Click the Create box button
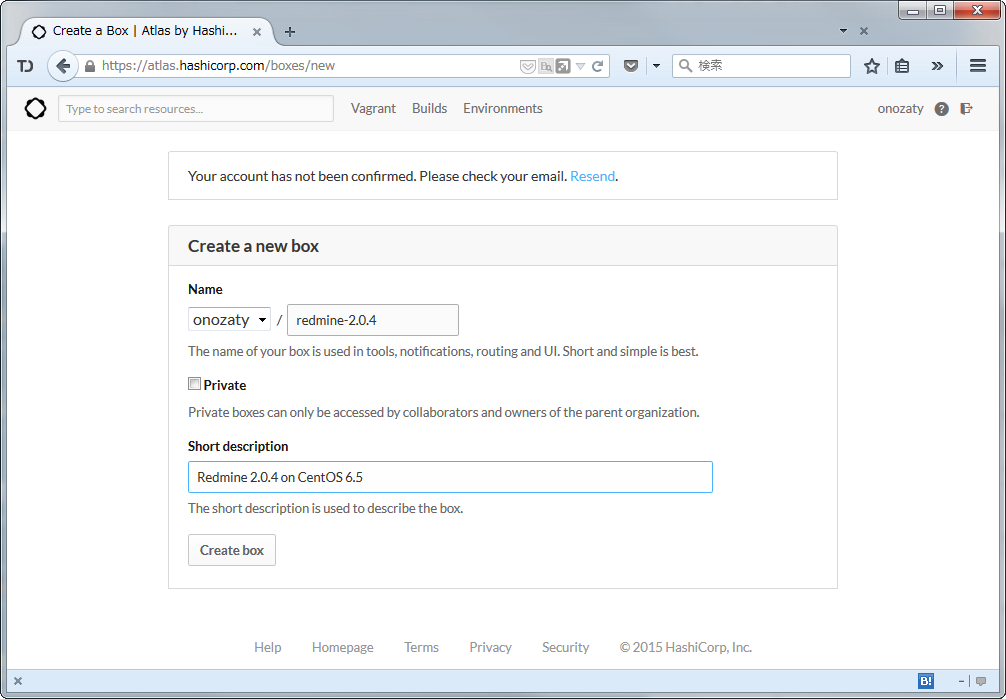 [232, 550]
